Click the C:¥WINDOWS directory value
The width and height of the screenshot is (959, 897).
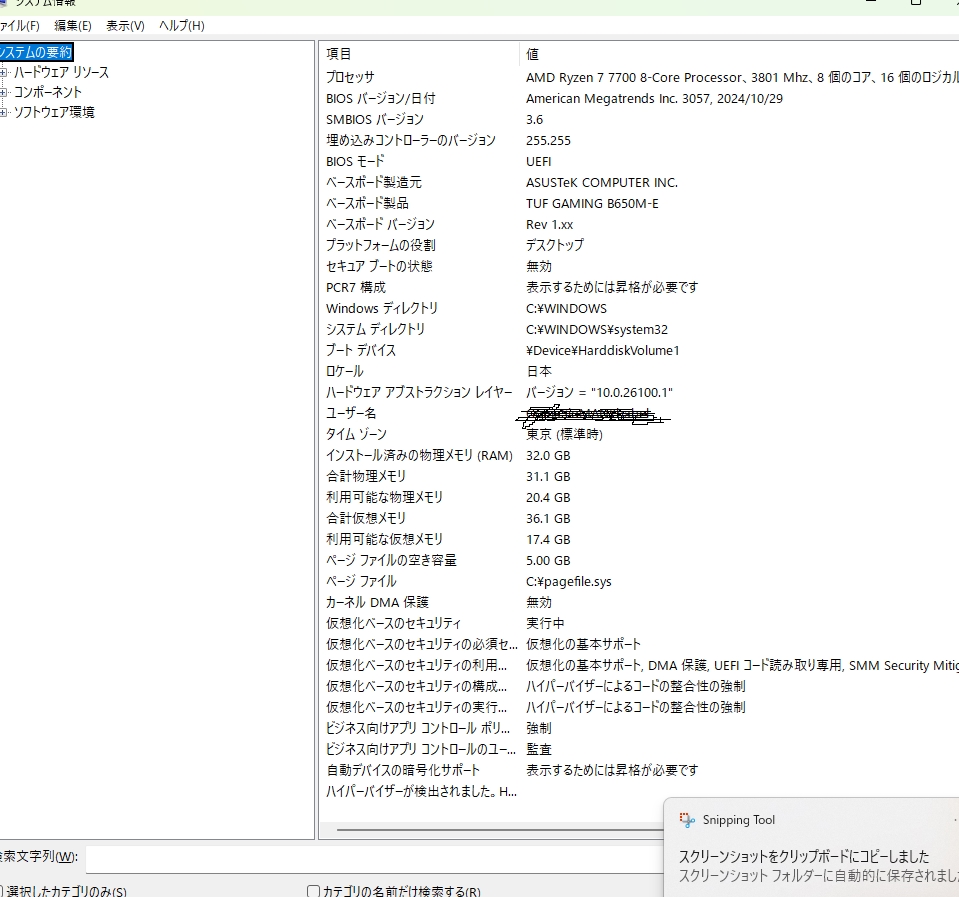click(566, 308)
